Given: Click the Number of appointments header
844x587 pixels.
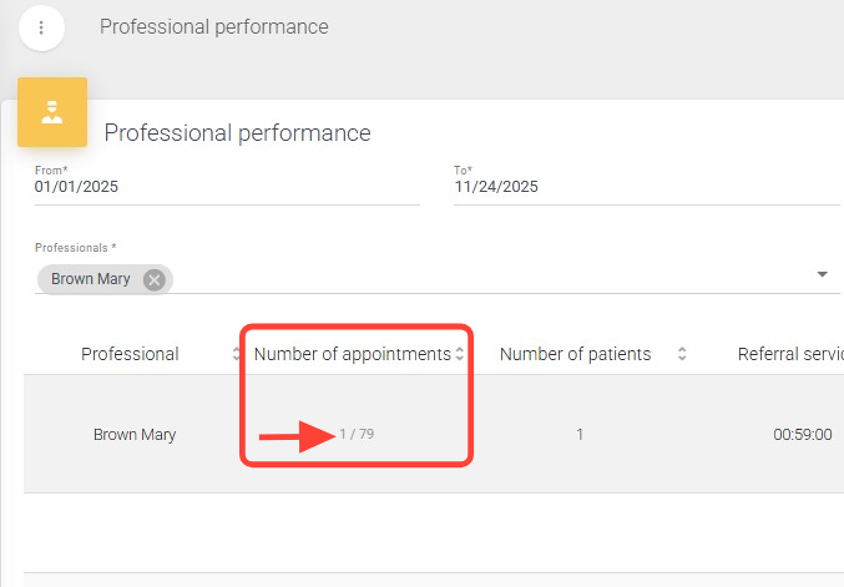Looking at the screenshot, I should pos(352,354).
